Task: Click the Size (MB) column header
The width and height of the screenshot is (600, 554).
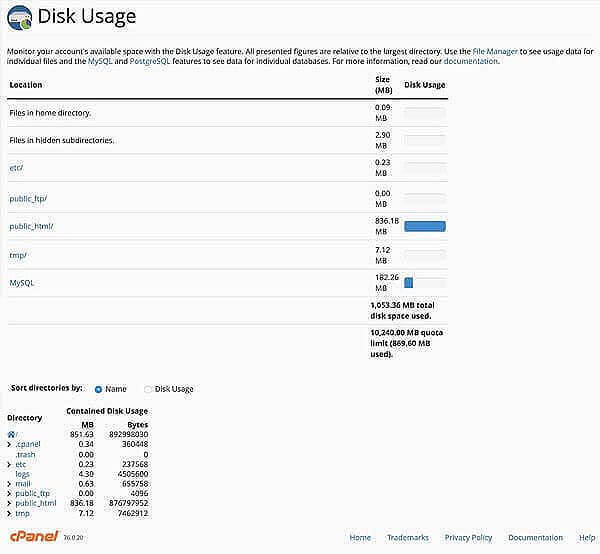Action: point(383,85)
